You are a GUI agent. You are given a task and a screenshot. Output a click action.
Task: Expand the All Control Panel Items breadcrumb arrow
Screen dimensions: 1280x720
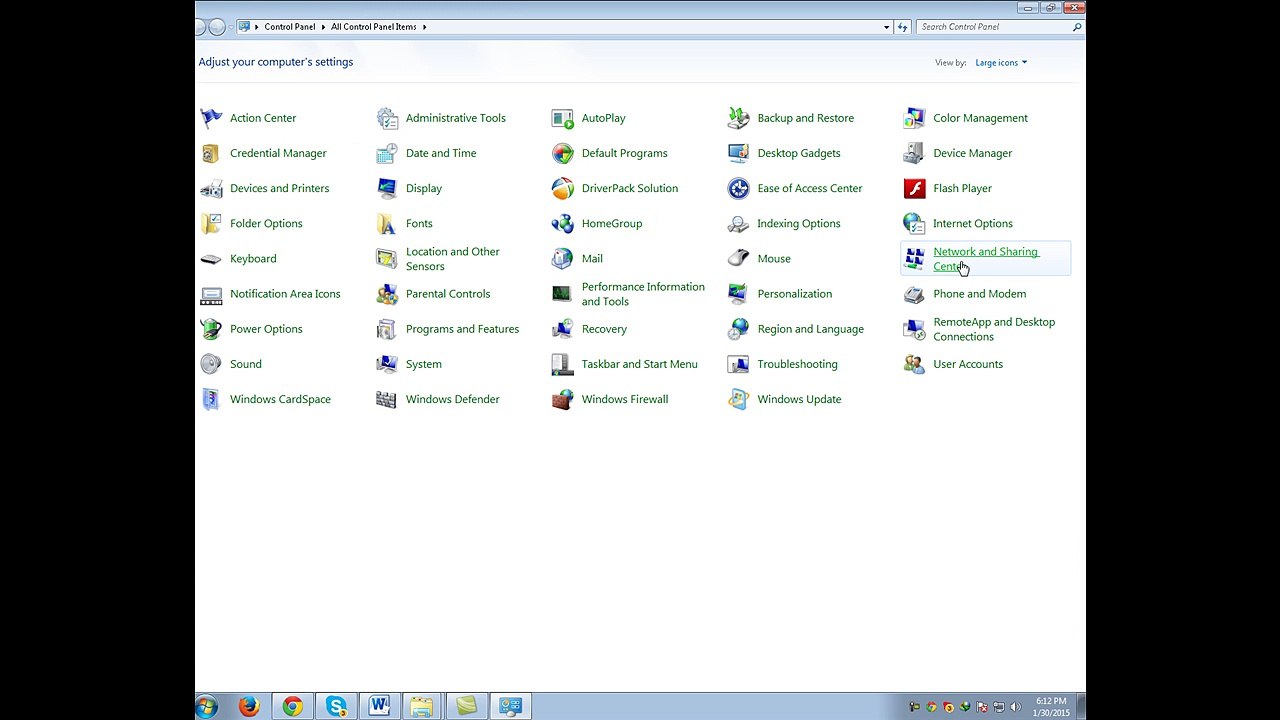[x=424, y=27]
